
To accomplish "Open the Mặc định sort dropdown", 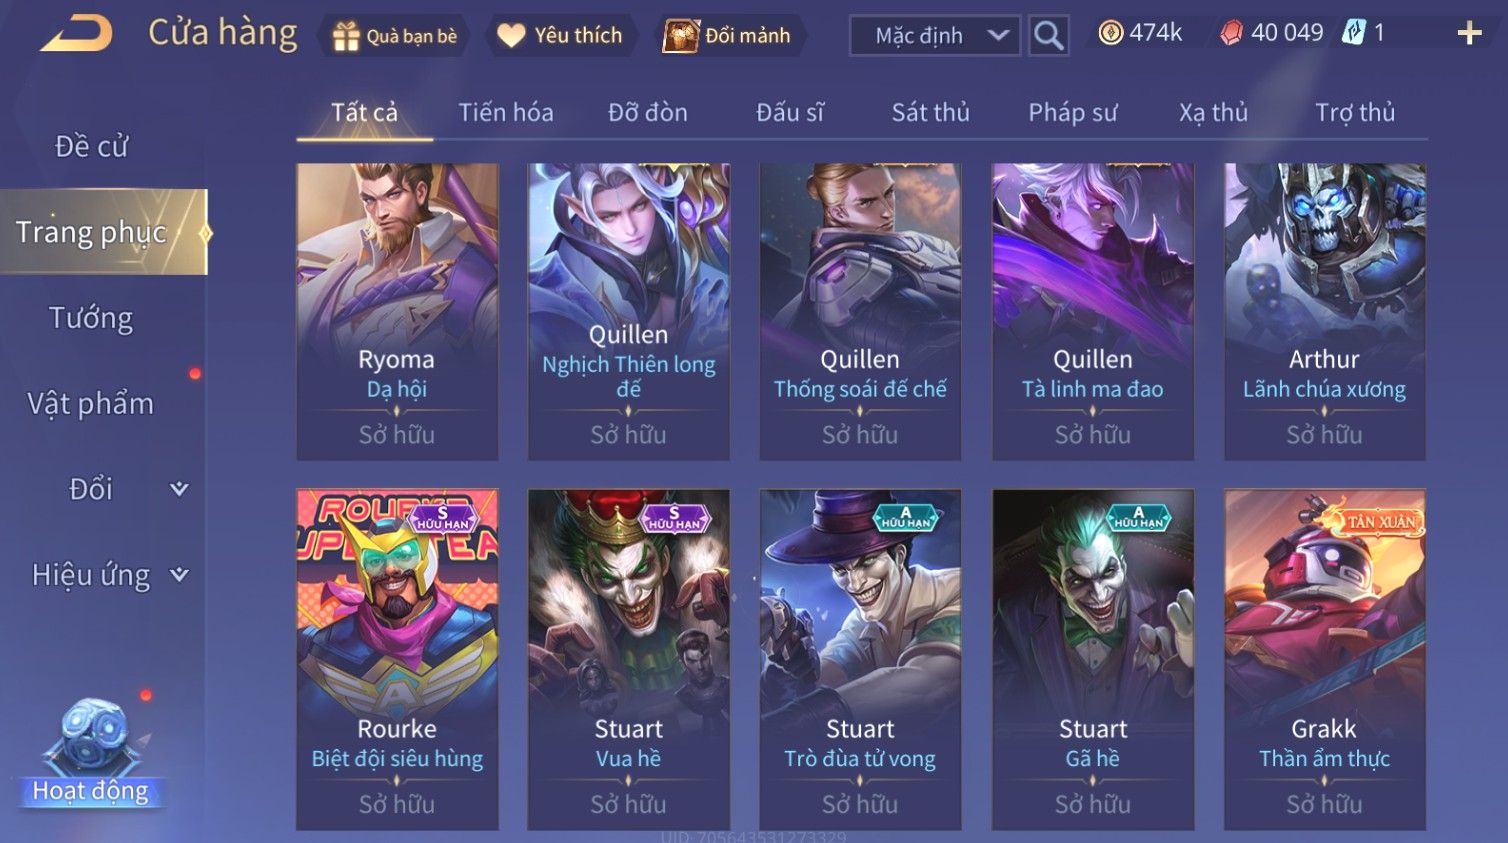I will click(x=935, y=35).
